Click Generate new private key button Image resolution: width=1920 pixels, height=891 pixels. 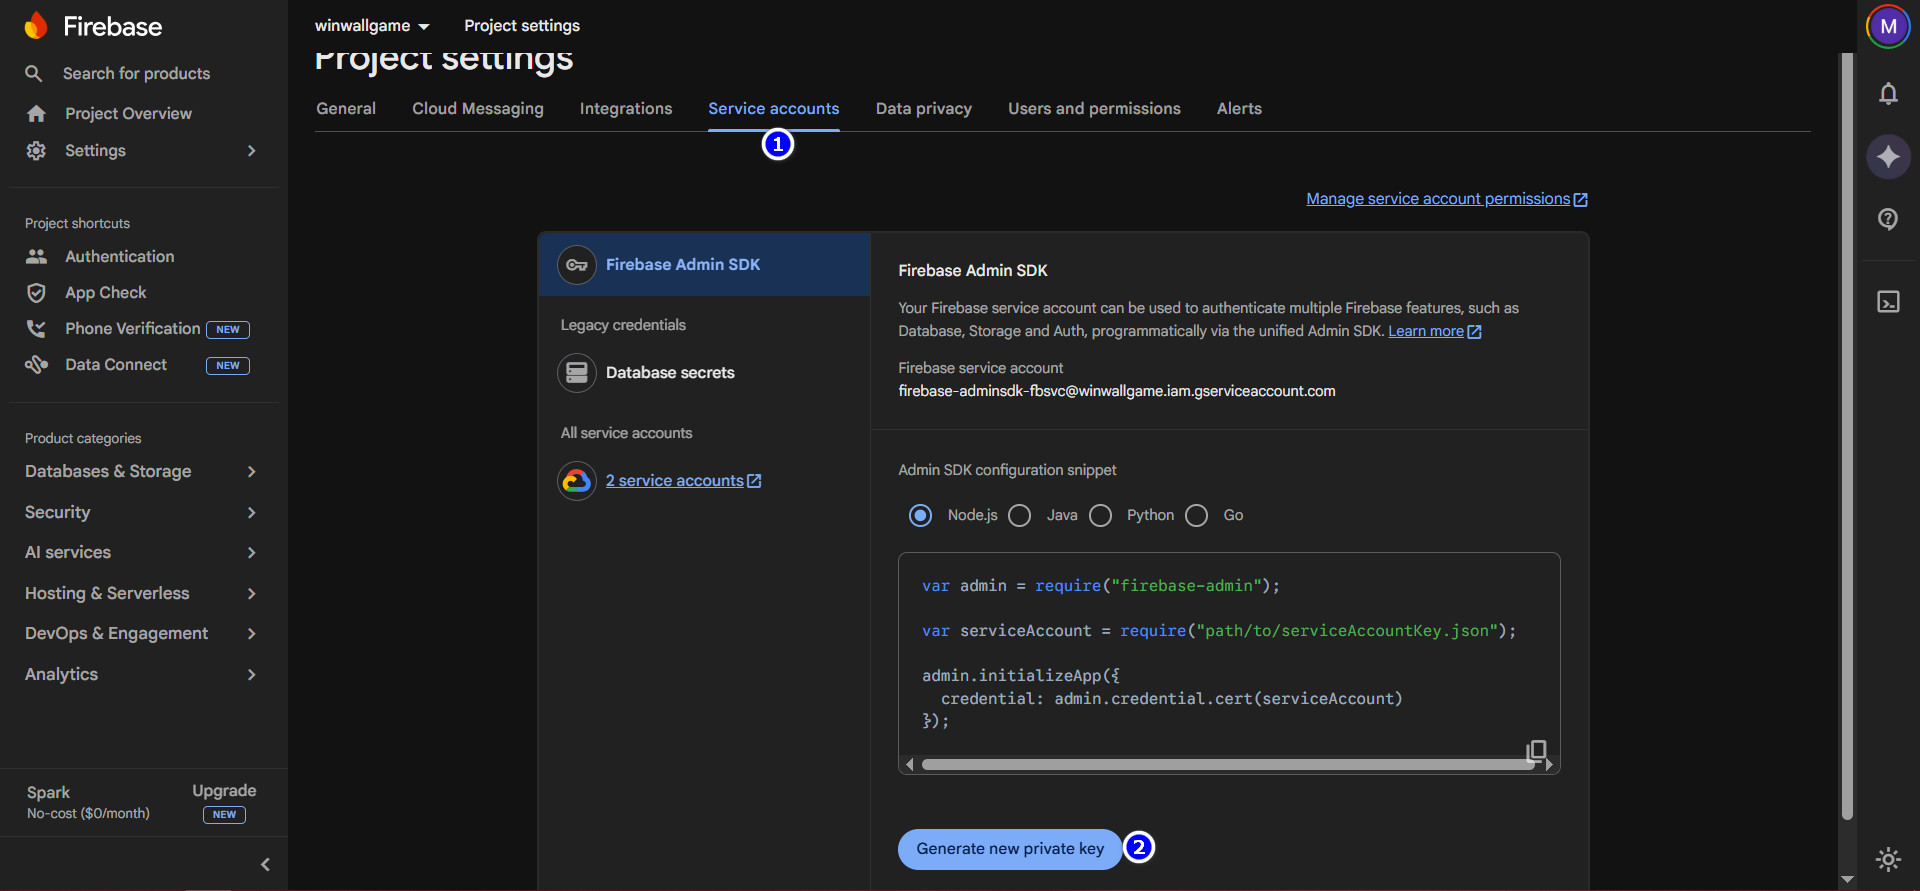click(1010, 849)
